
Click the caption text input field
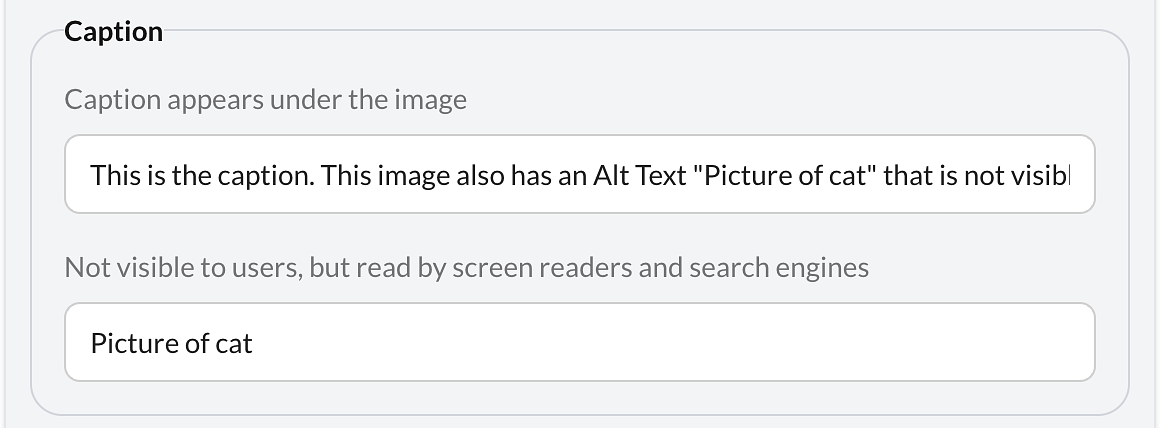click(580, 175)
